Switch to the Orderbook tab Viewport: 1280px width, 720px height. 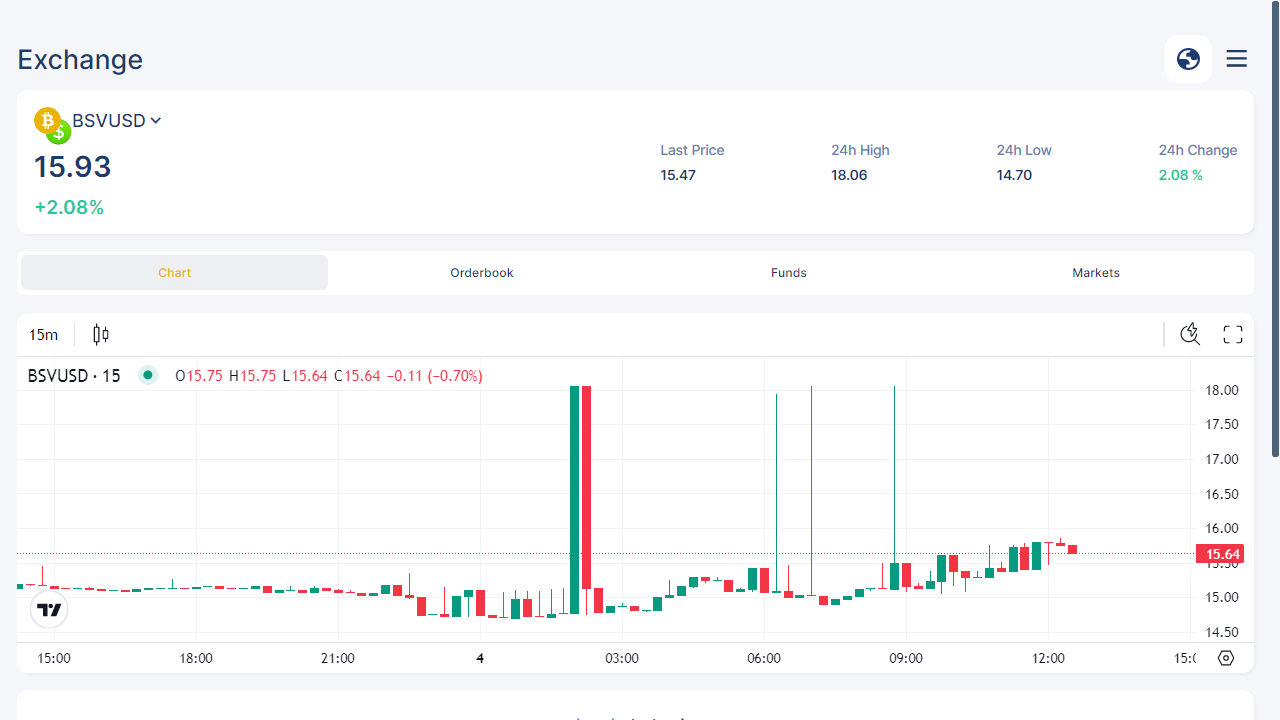tap(482, 273)
